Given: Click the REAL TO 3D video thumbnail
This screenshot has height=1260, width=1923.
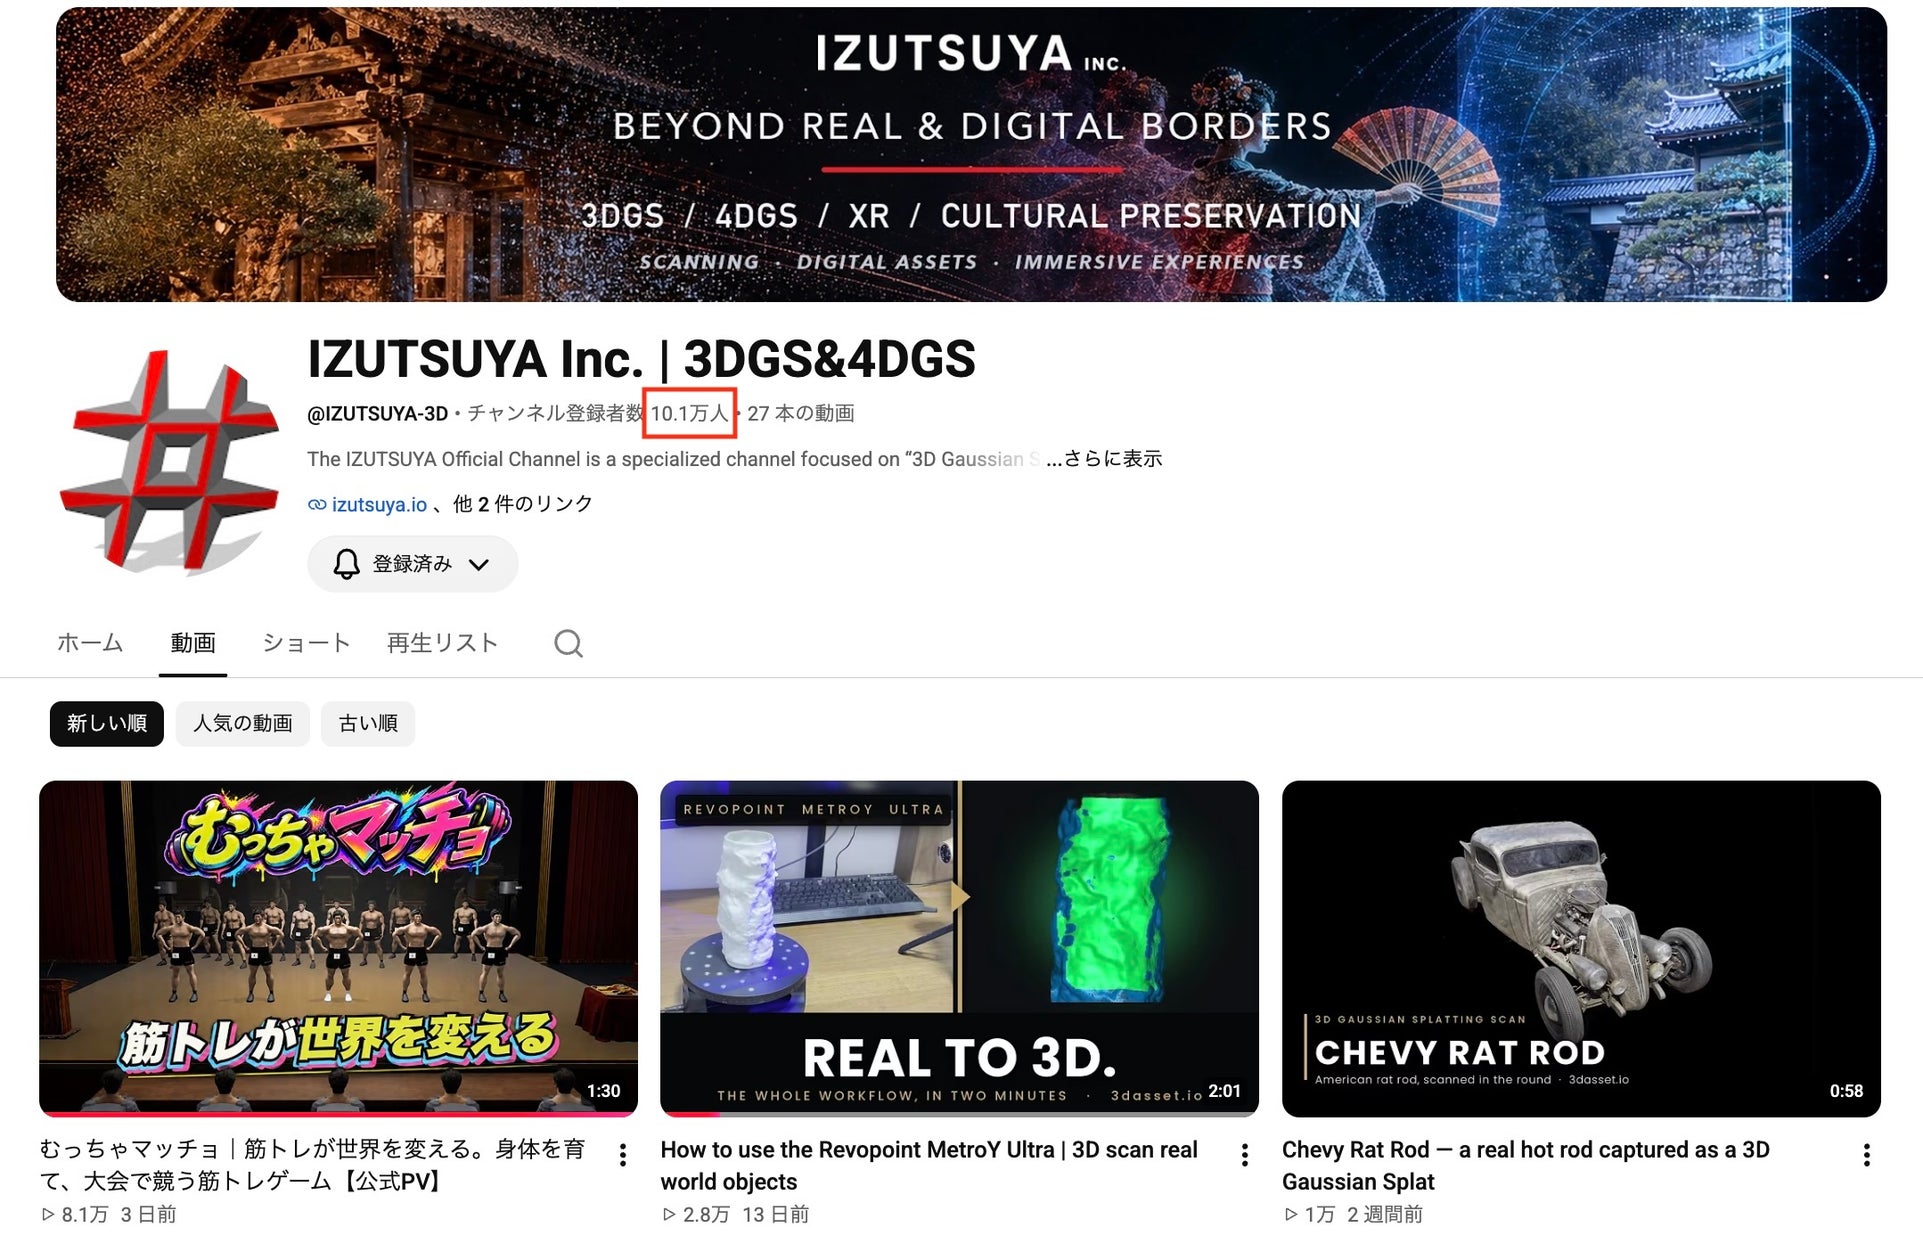Looking at the screenshot, I should coord(959,949).
